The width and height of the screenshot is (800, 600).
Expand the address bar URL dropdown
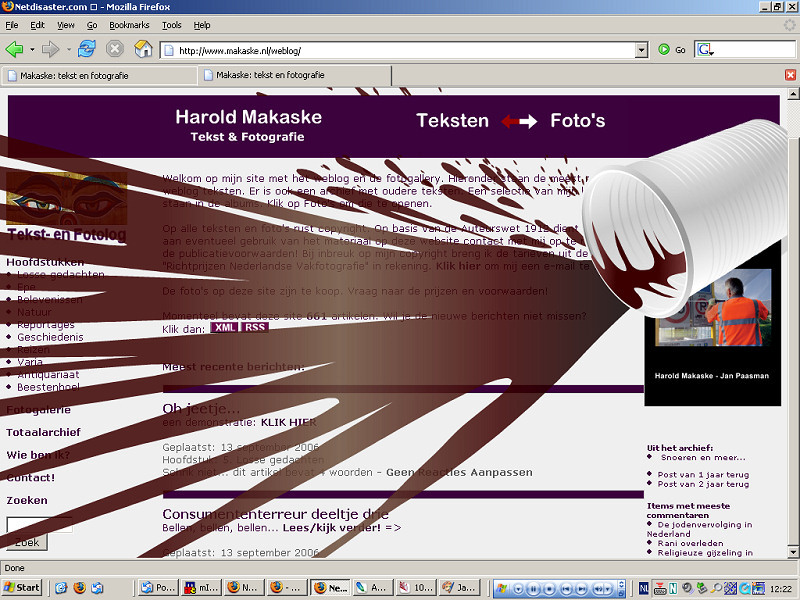[641, 49]
